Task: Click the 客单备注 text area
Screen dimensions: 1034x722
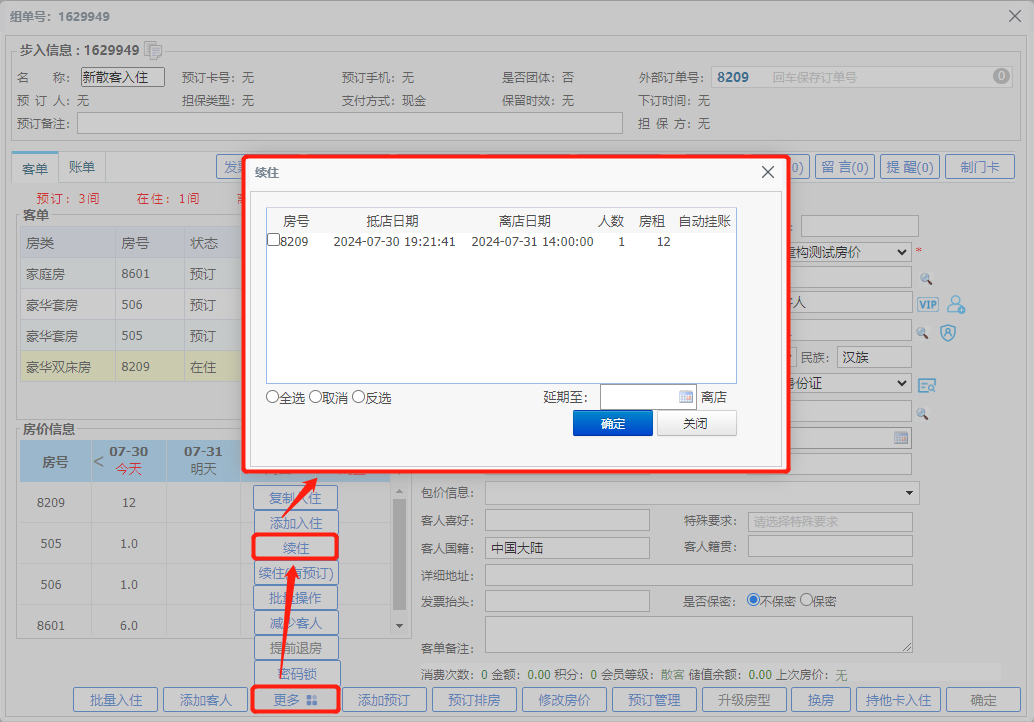Action: coord(699,635)
